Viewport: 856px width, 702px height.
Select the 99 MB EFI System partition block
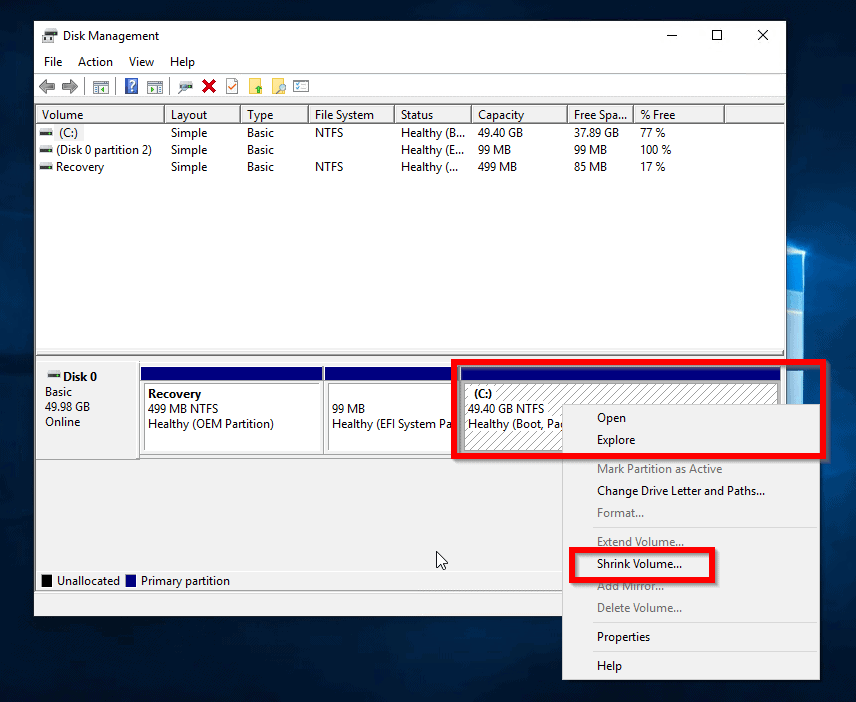click(390, 415)
